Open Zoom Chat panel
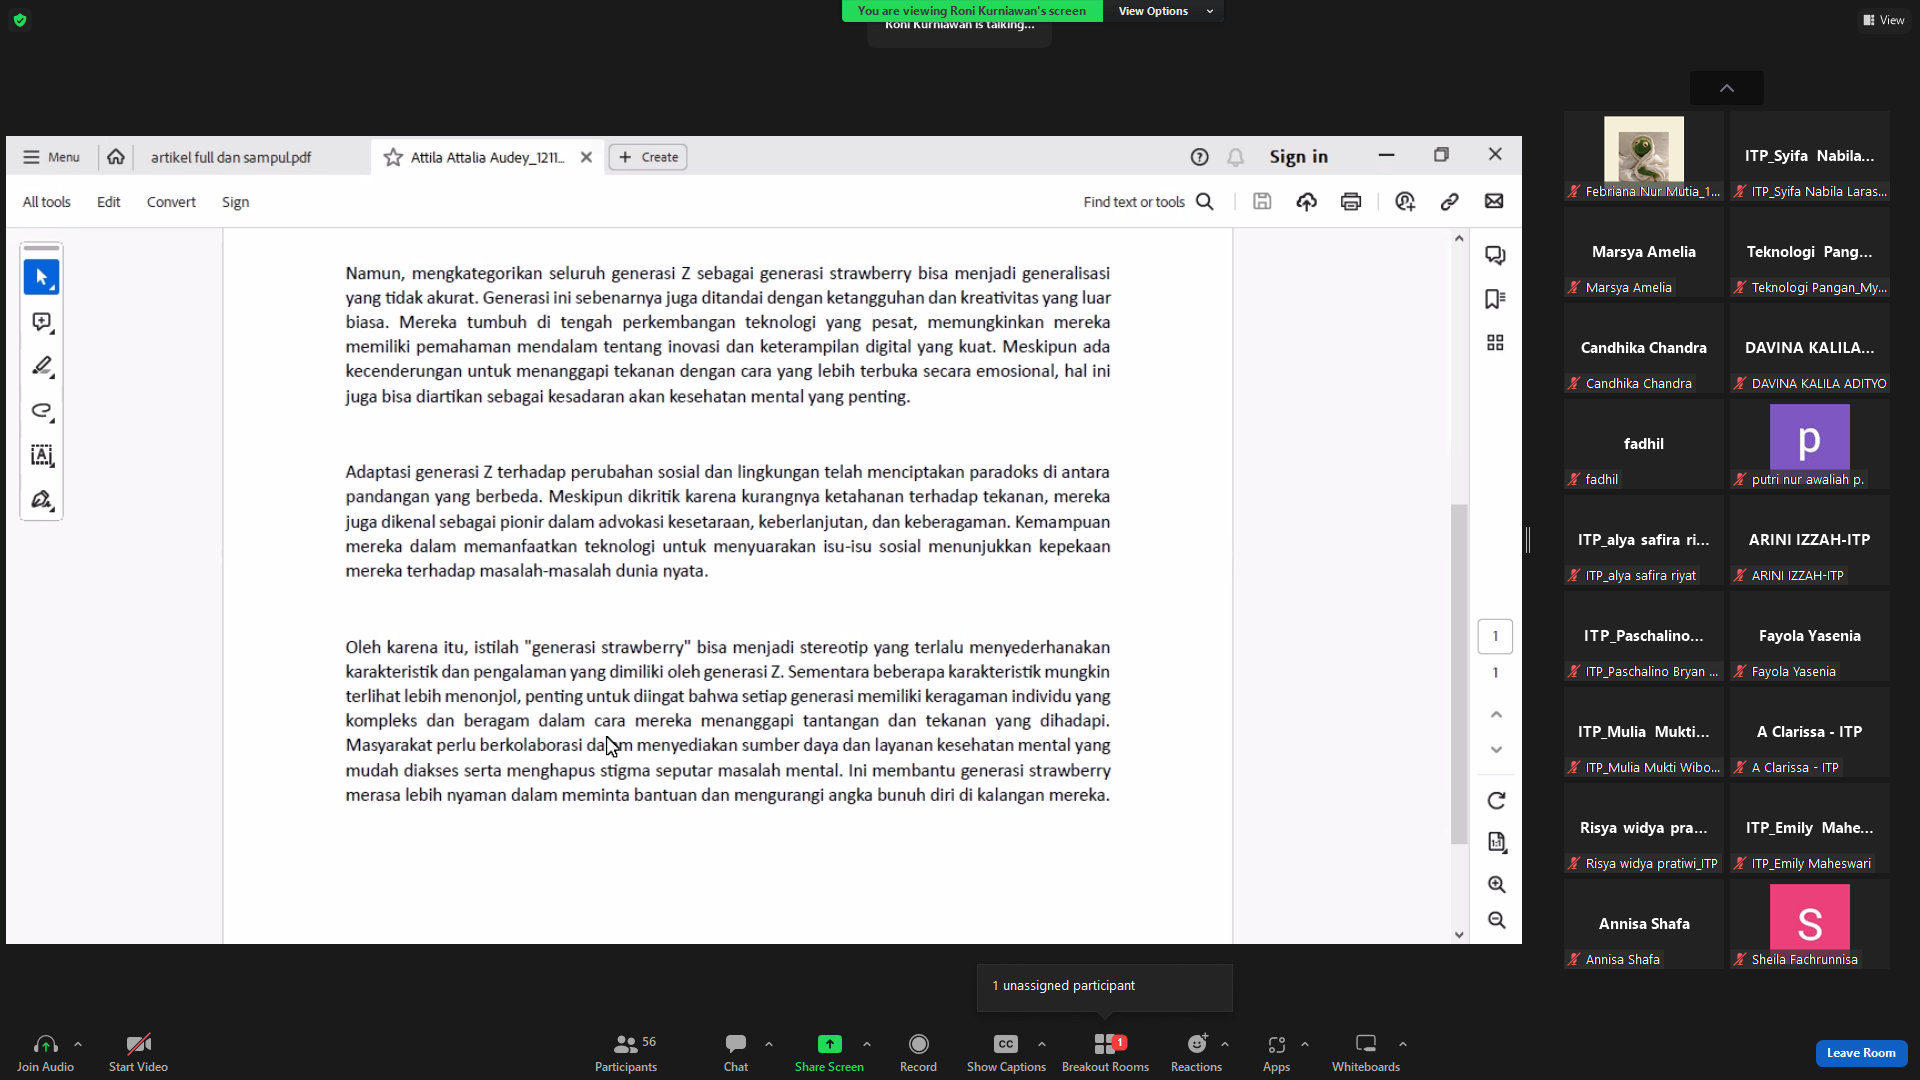Screen dimensions: 1920x1080 [736, 1052]
